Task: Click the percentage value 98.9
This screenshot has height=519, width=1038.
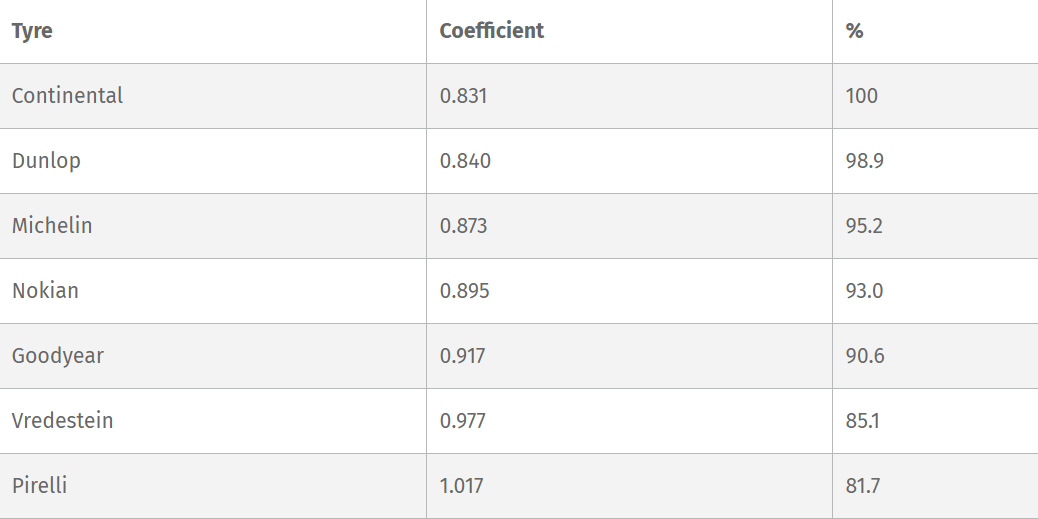Action: pos(864,161)
